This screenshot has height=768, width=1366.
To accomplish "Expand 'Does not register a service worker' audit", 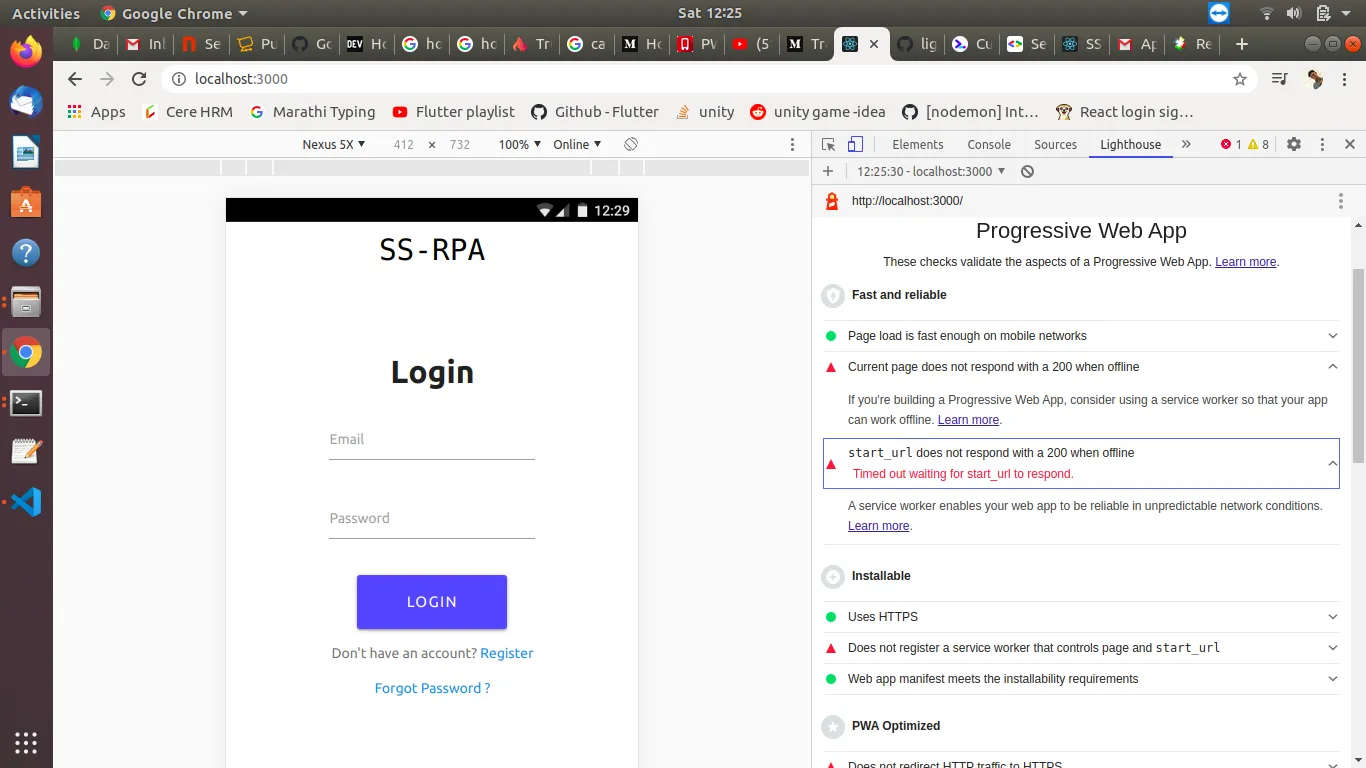I will click(1081, 648).
